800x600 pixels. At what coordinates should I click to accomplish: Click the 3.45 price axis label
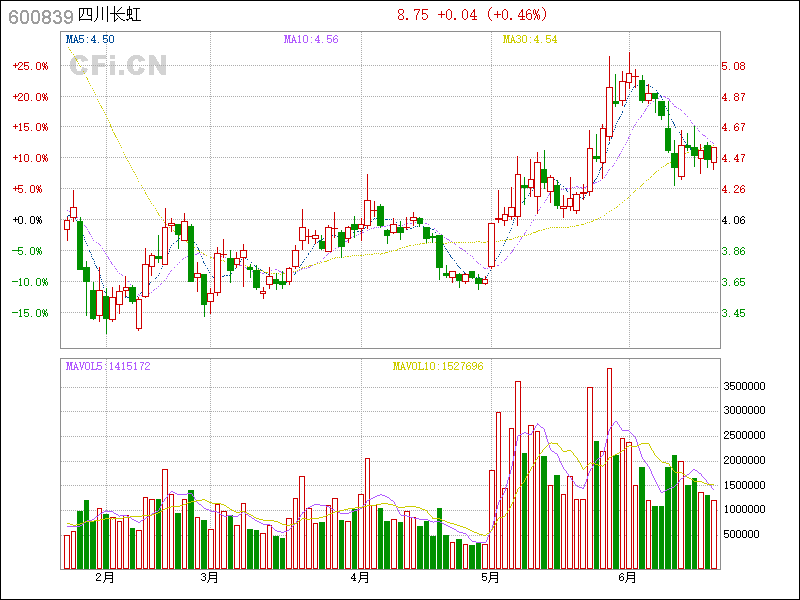(733, 313)
